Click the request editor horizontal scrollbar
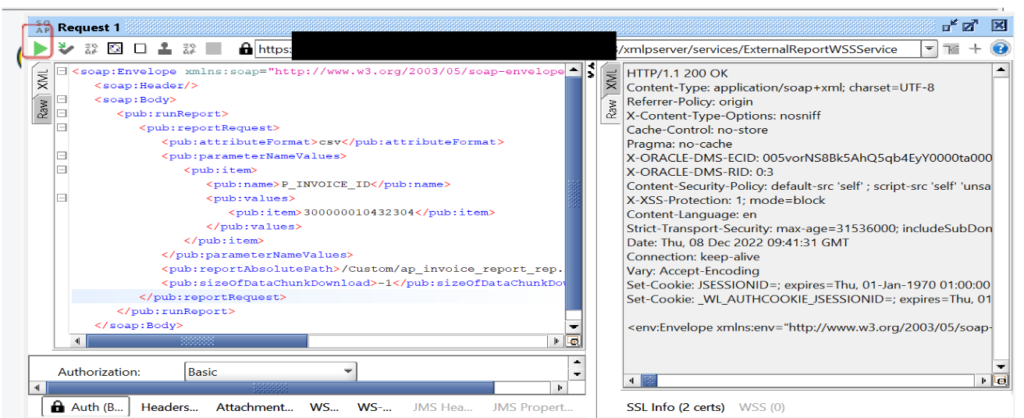 pos(300,341)
